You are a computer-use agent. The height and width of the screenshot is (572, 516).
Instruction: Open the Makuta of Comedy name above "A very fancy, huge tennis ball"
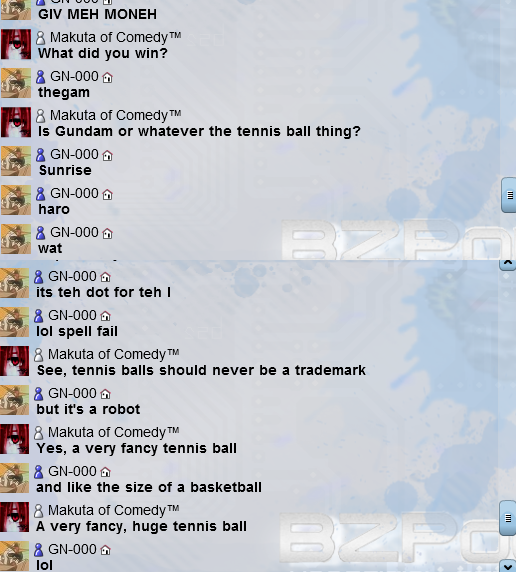pyautogui.click(x=113, y=510)
